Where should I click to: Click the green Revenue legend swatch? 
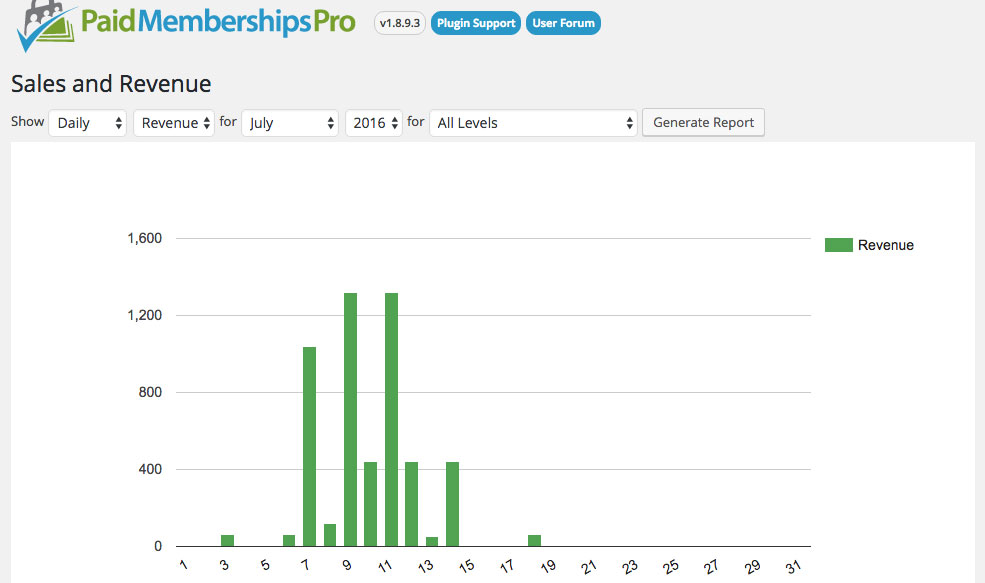[838, 245]
